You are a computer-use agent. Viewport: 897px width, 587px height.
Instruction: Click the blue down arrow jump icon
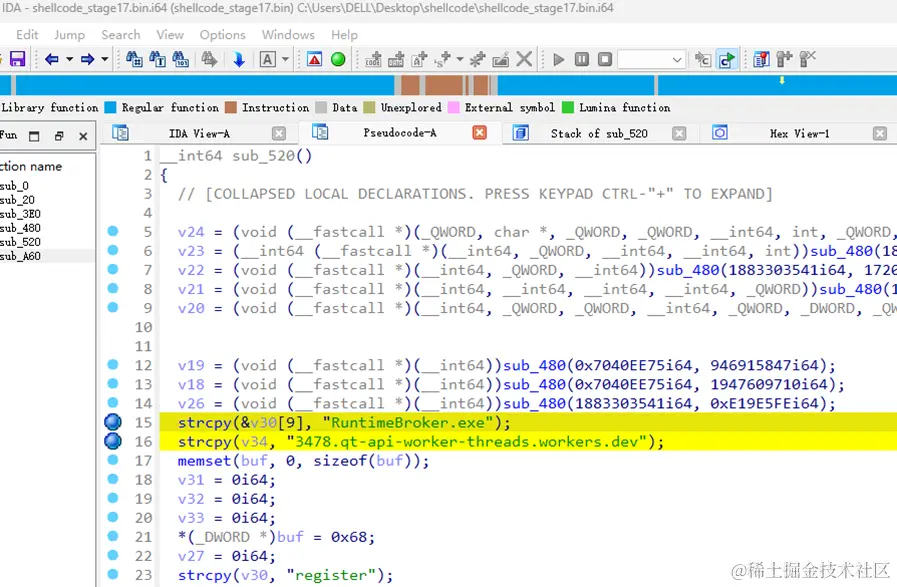point(239,59)
